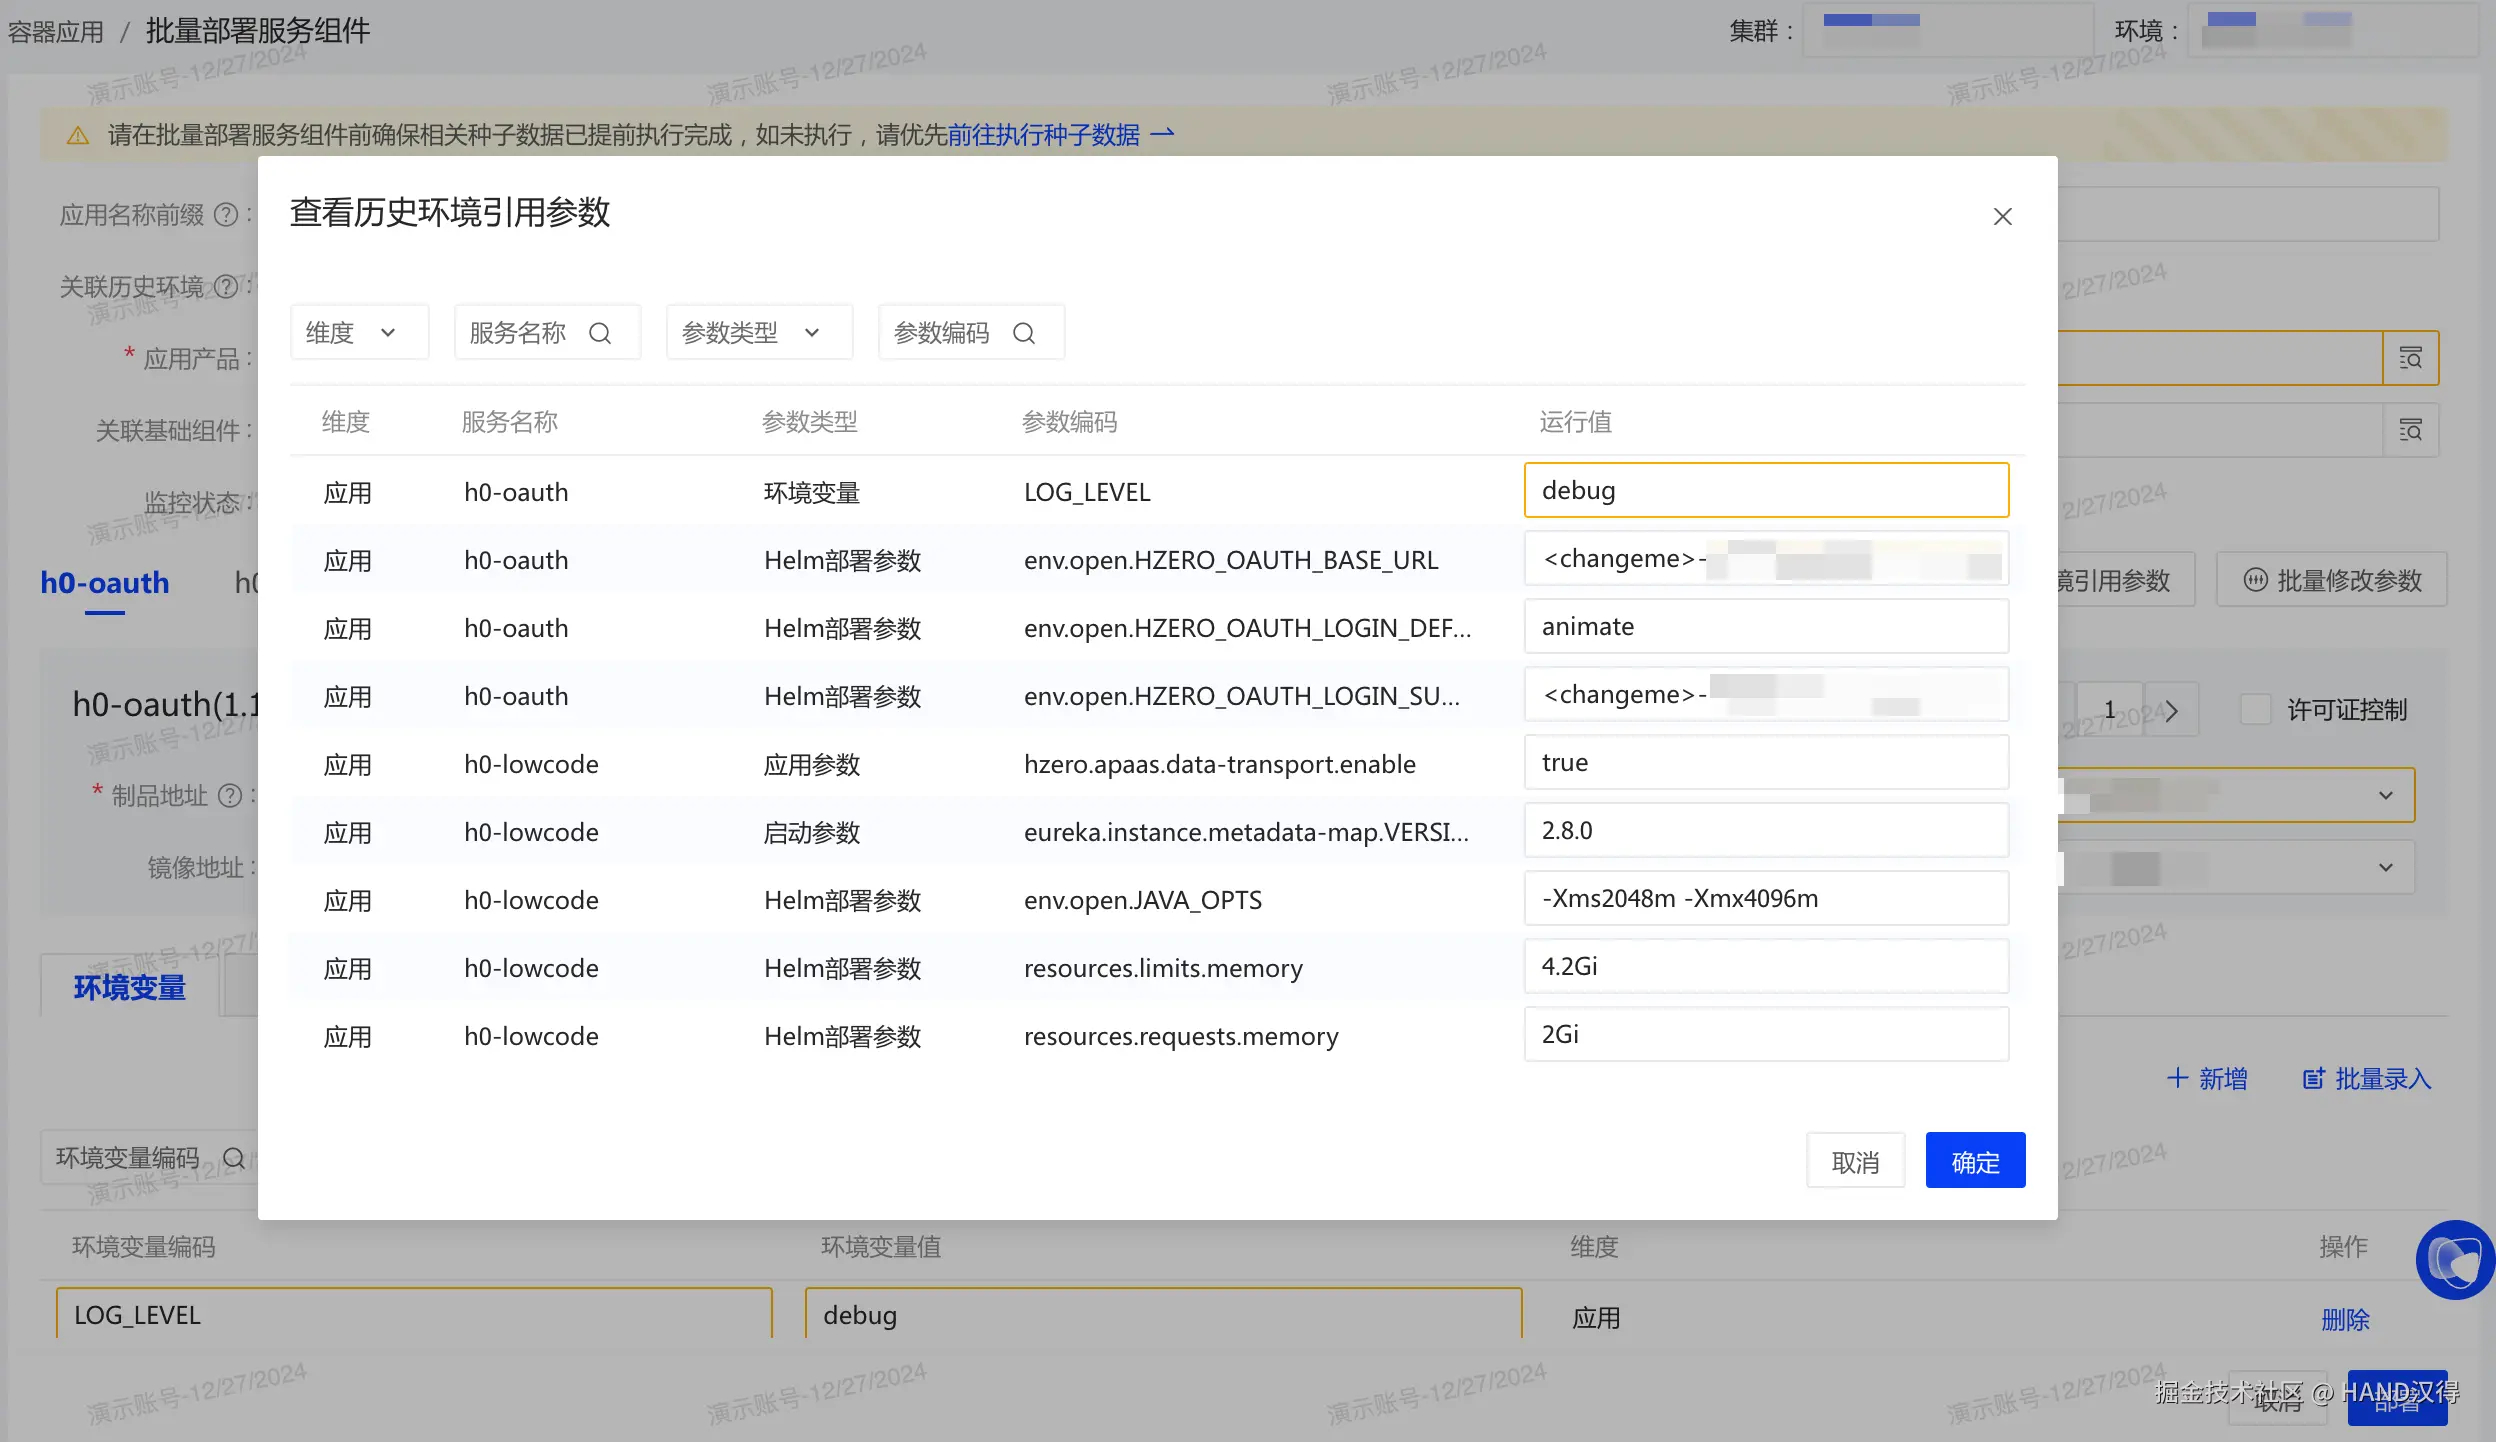Click help icon beside 制品地址
The width and height of the screenshot is (2496, 1442).
(x=230, y=796)
